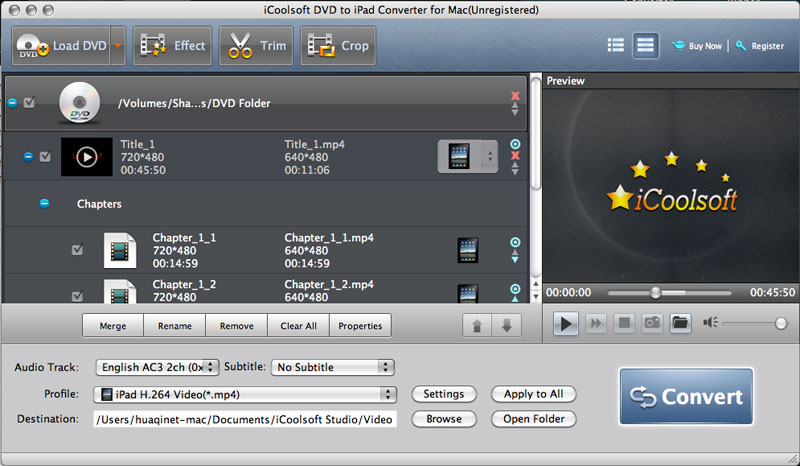This screenshot has width=800, height=466.
Task: Click the Merge button
Action: coord(113,326)
